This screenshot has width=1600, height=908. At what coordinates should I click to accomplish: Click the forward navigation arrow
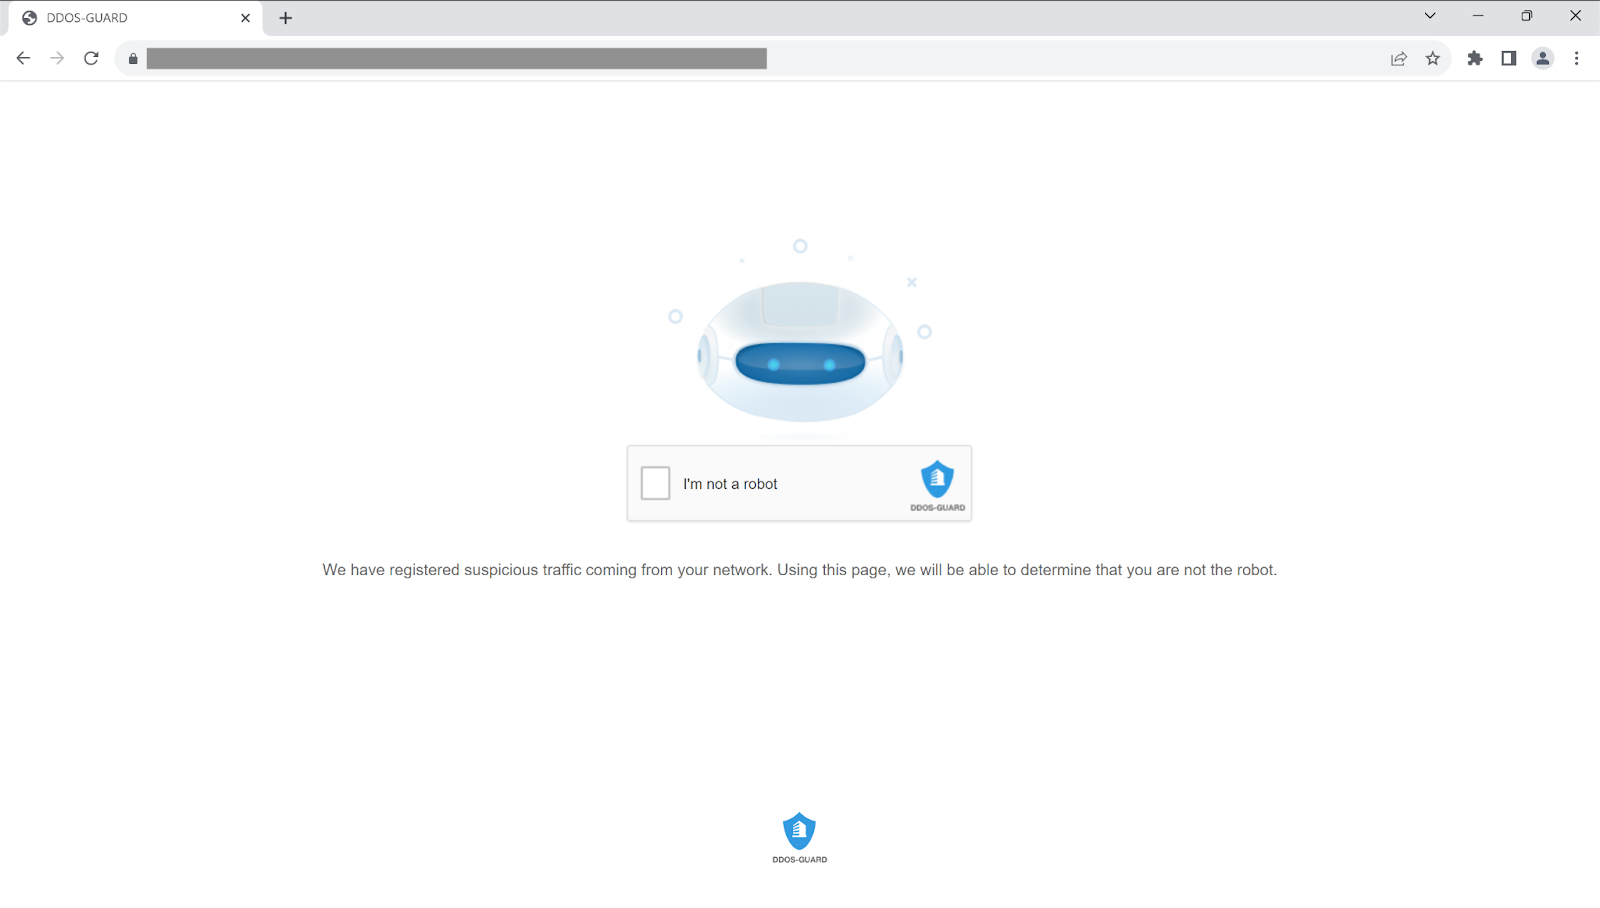tap(57, 58)
